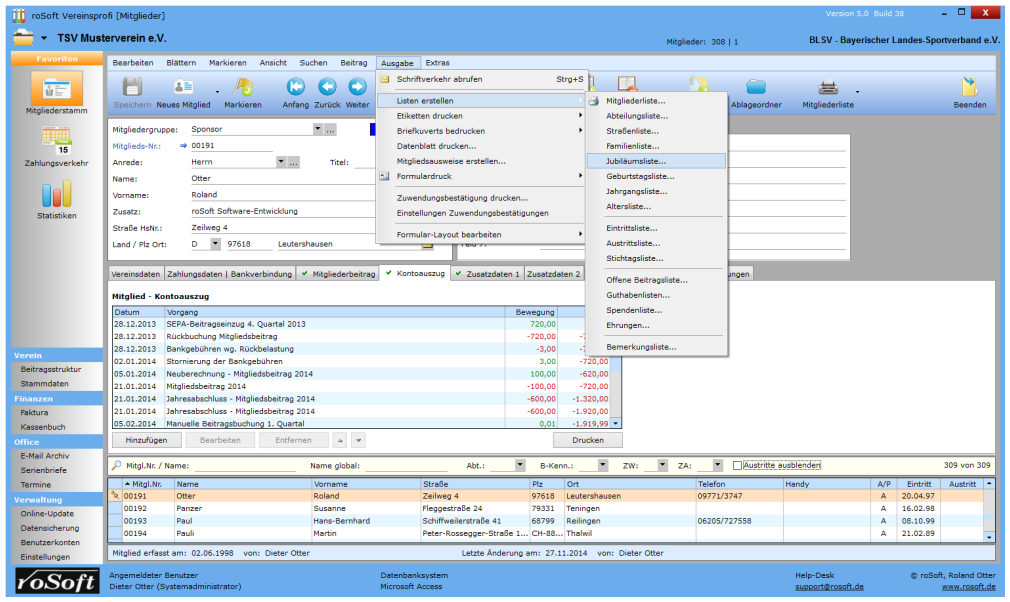This screenshot has height=602, width=1010.
Task: Choose Etiketten drucken in Ausgabe menu
Action: pyautogui.click(x=428, y=116)
